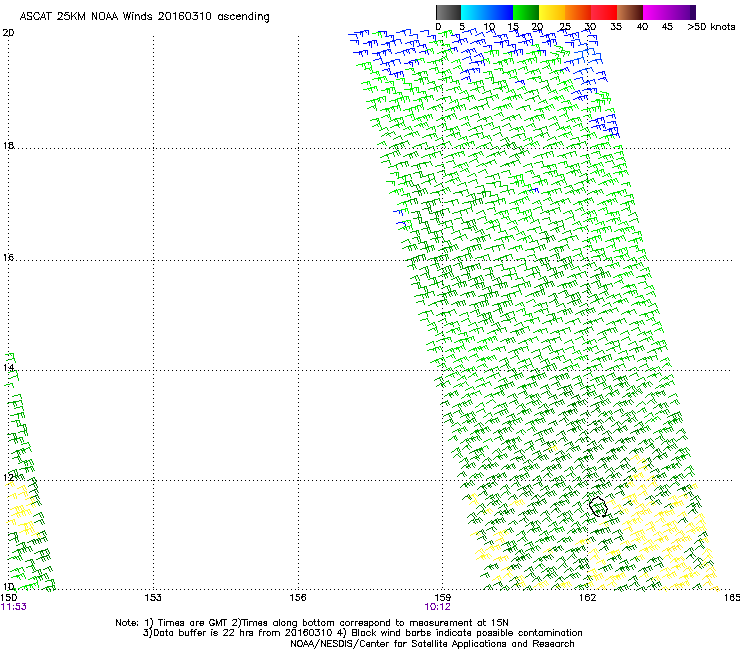The width and height of the screenshot is (740, 650).
Task: Click the brown 35-40 knots color band
Action: coord(630,12)
